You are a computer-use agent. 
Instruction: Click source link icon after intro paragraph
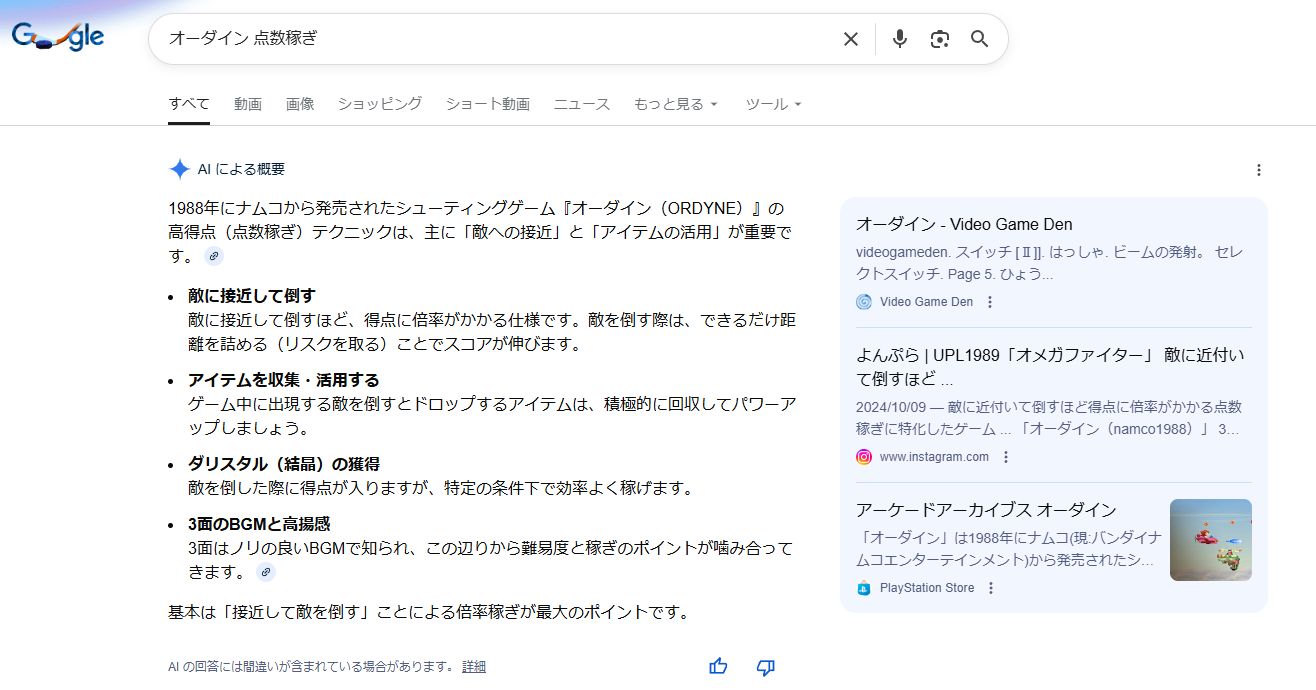[x=214, y=256]
